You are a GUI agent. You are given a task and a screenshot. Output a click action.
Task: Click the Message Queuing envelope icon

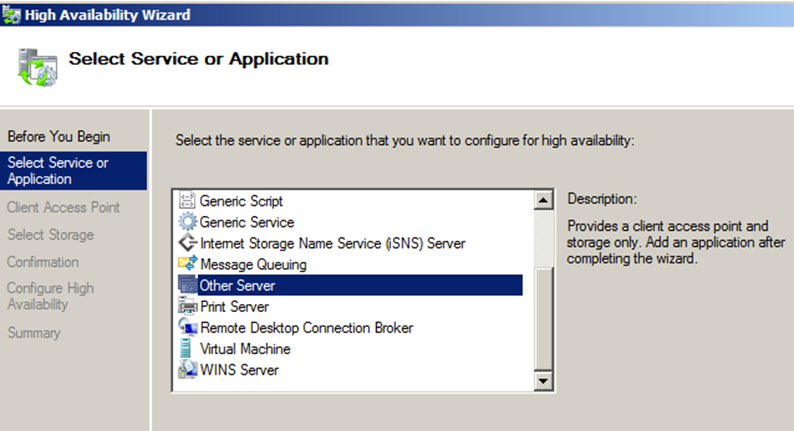tap(187, 264)
